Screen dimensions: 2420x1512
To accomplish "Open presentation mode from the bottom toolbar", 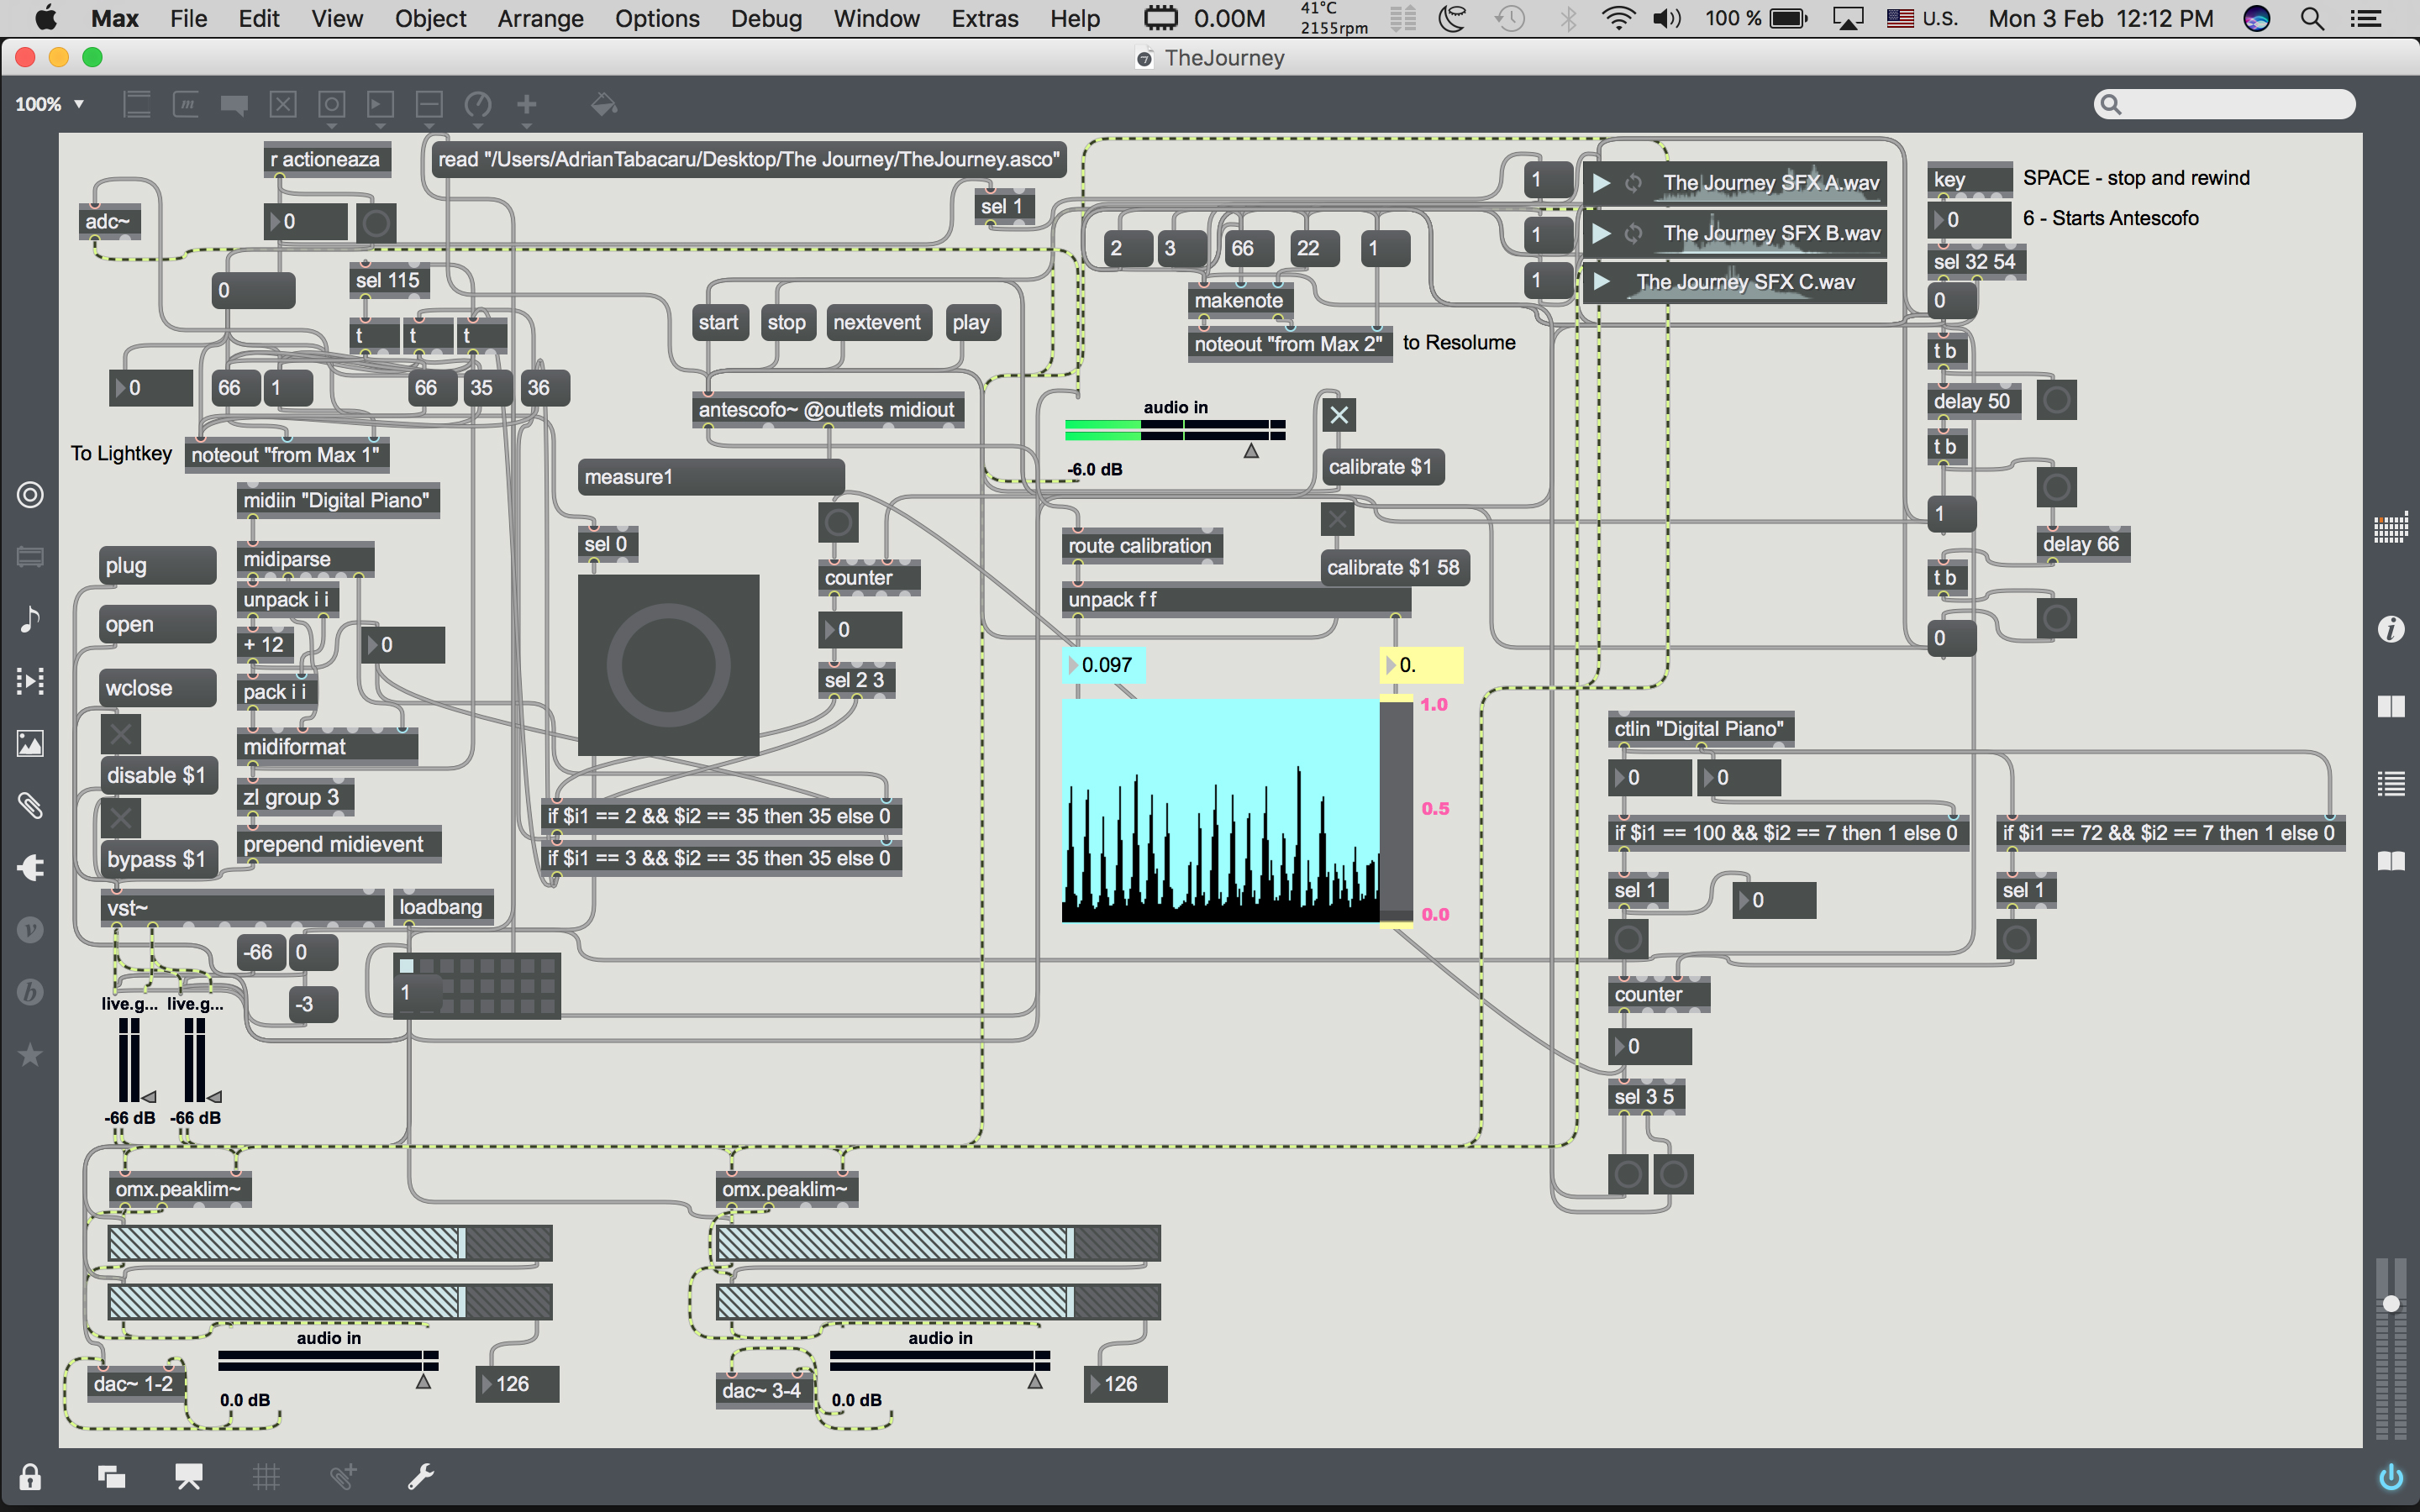I will (188, 1476).
